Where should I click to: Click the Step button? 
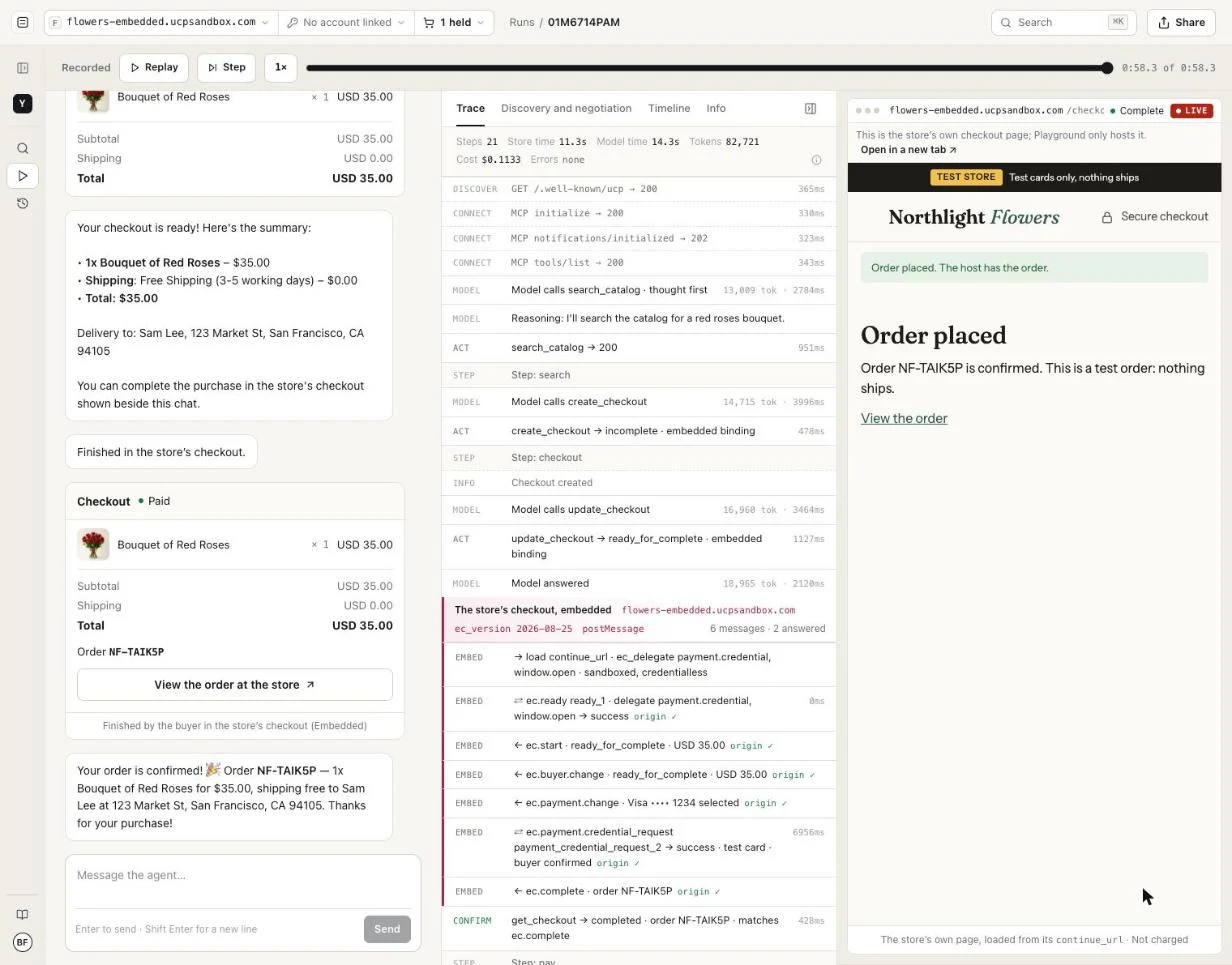(227, 67)
